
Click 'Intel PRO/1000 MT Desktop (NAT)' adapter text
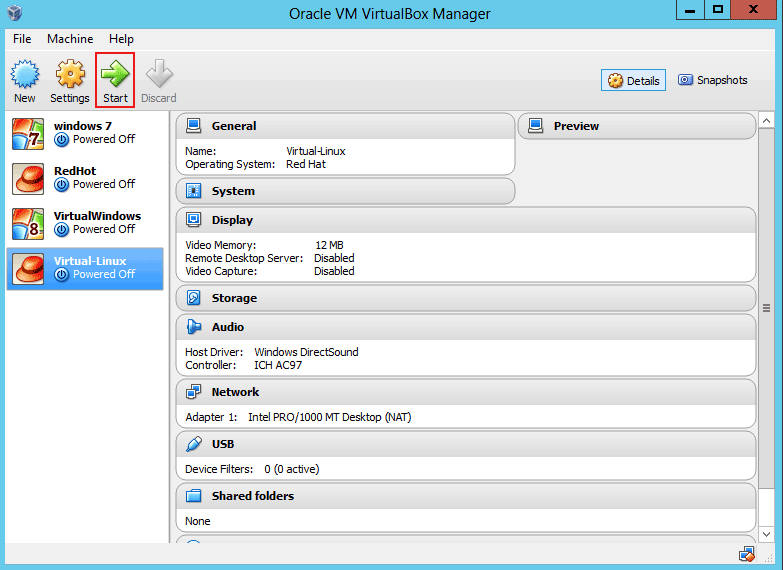pyautogui.click(x=330, y=417)
